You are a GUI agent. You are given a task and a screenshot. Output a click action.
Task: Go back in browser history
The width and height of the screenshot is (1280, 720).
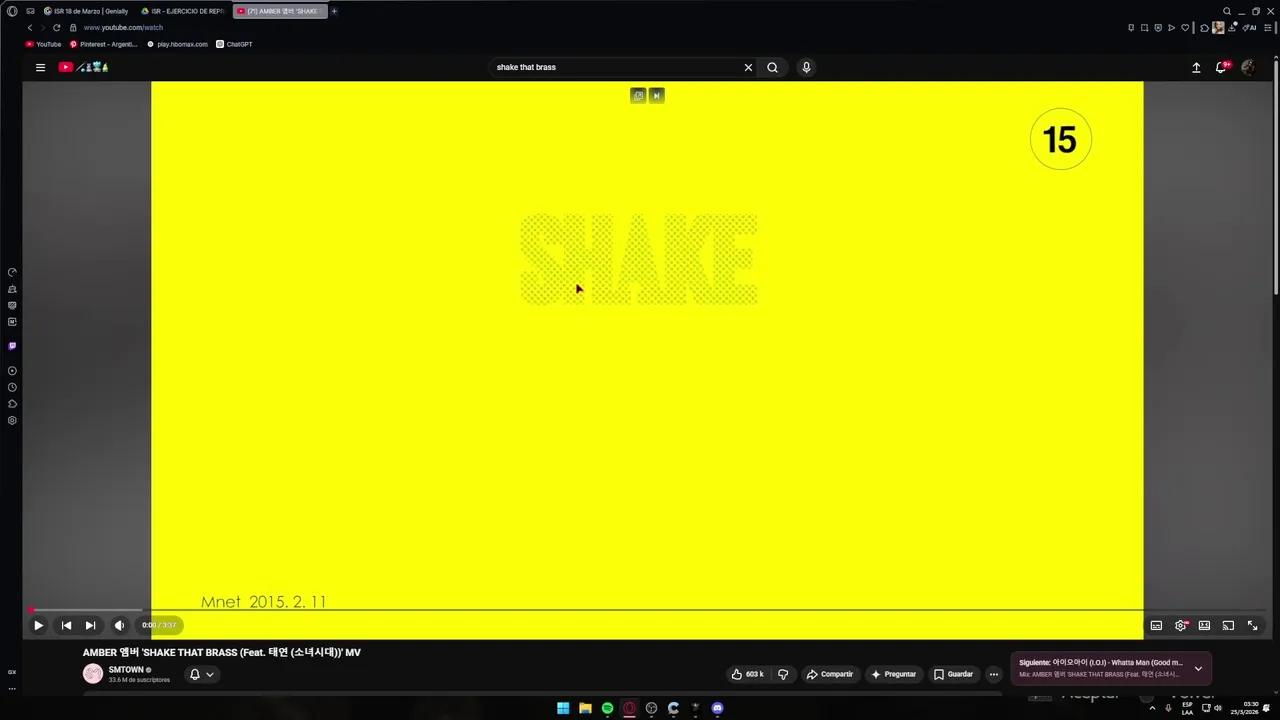[x=30, y=28]
